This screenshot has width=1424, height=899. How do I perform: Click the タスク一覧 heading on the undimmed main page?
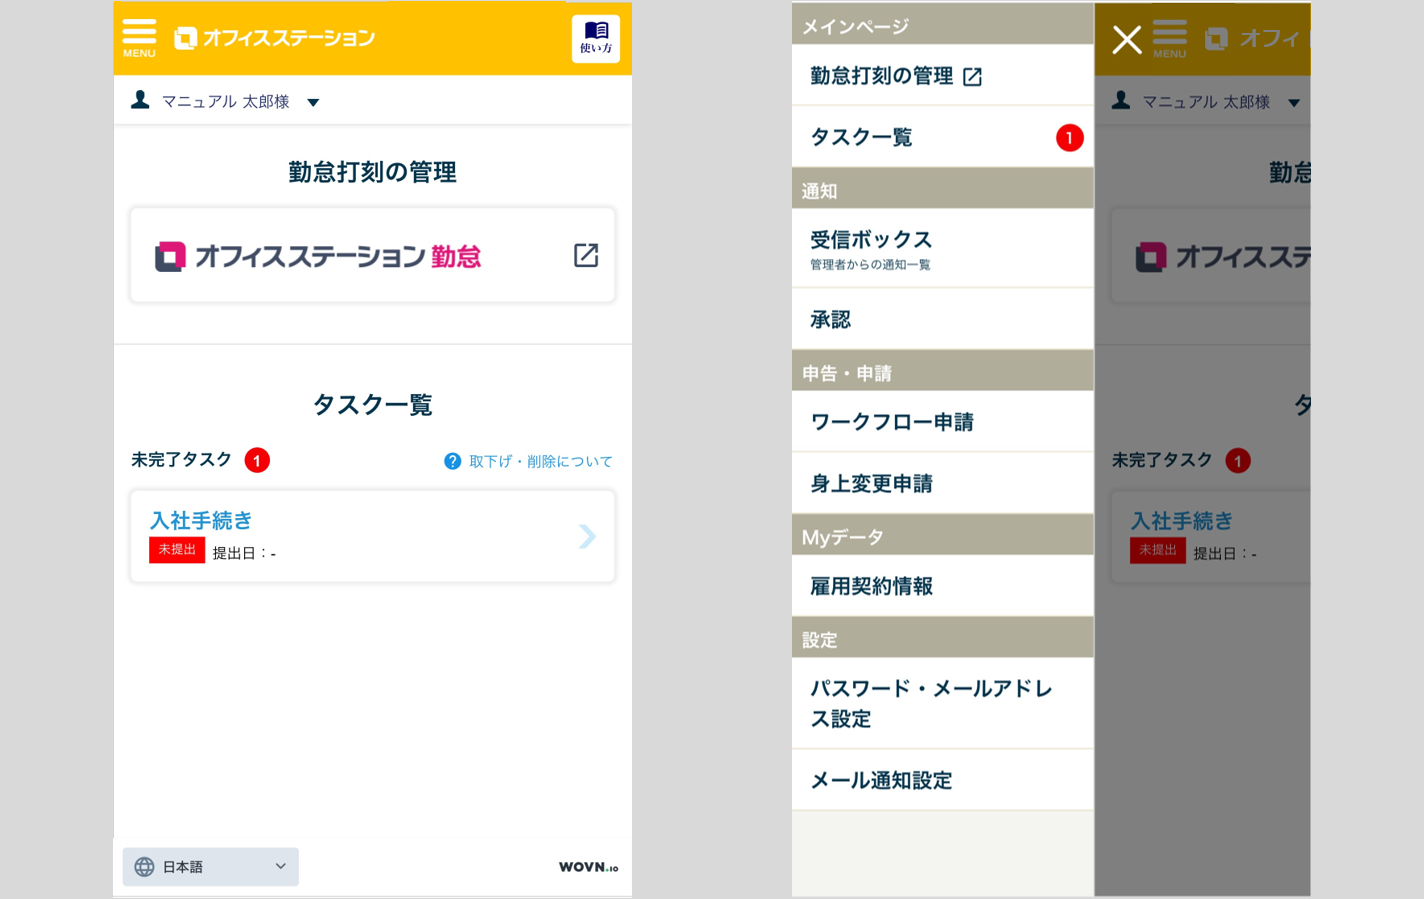click(x=372, y=404)
